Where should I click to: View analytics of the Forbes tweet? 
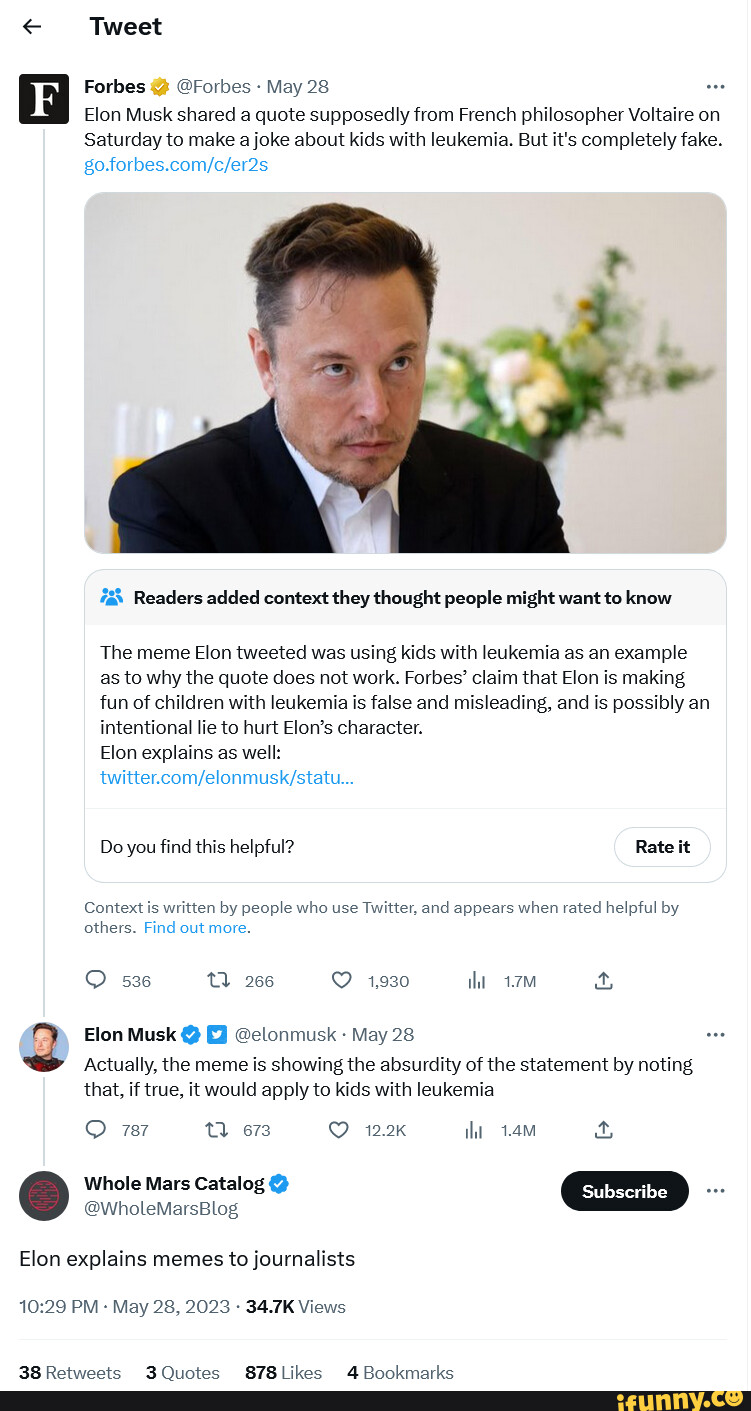[x=477, y=981]
